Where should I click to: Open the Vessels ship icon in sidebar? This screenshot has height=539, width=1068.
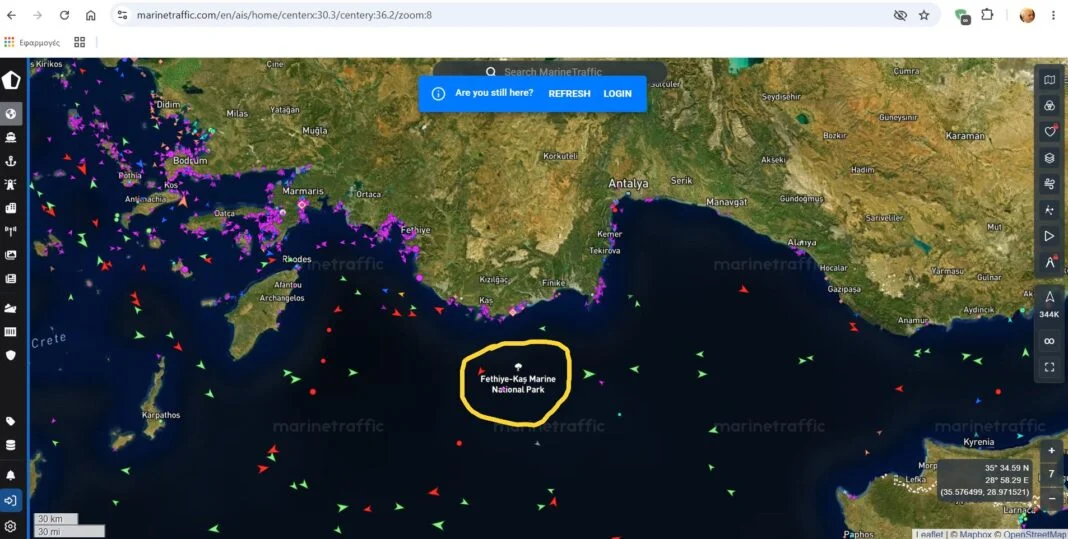(11, 138)
